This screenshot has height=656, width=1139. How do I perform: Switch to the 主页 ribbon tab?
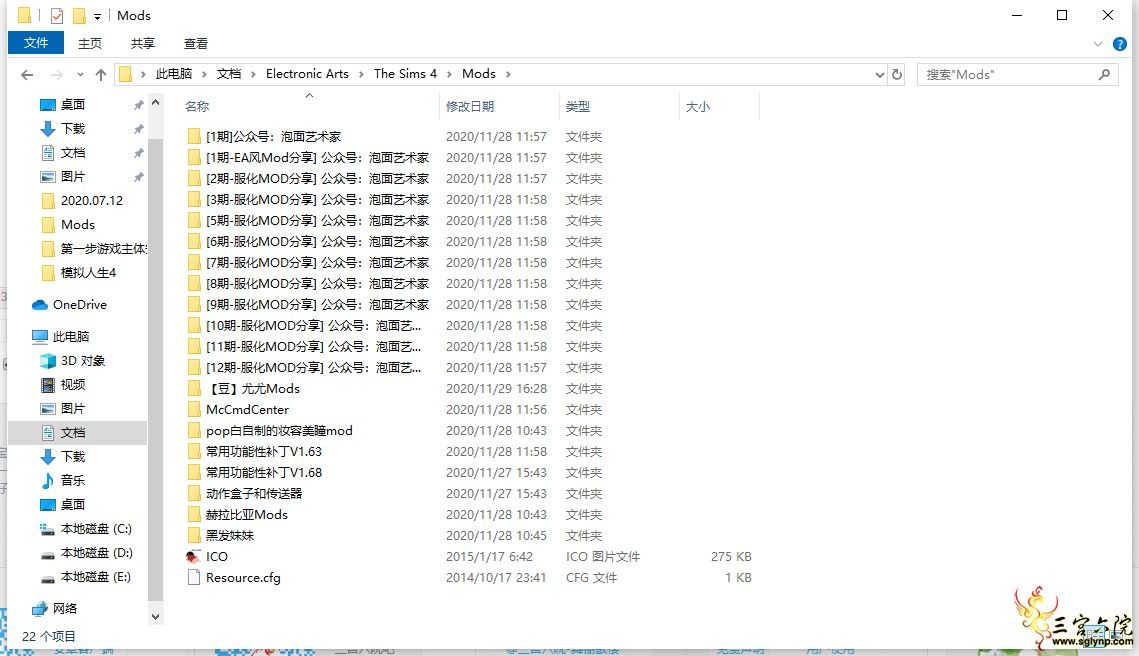(x=90, y=44)
